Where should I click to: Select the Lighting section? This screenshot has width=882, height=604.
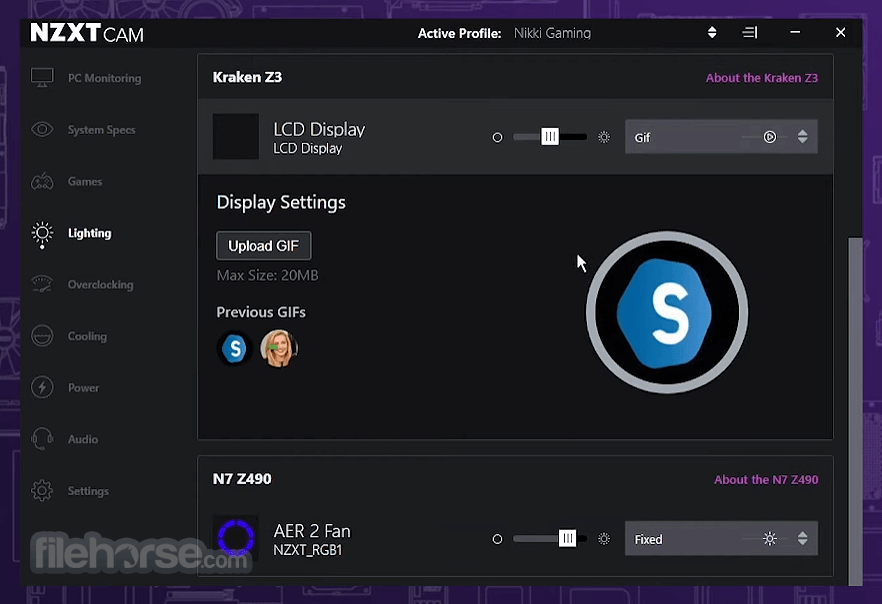coord(89,233)
